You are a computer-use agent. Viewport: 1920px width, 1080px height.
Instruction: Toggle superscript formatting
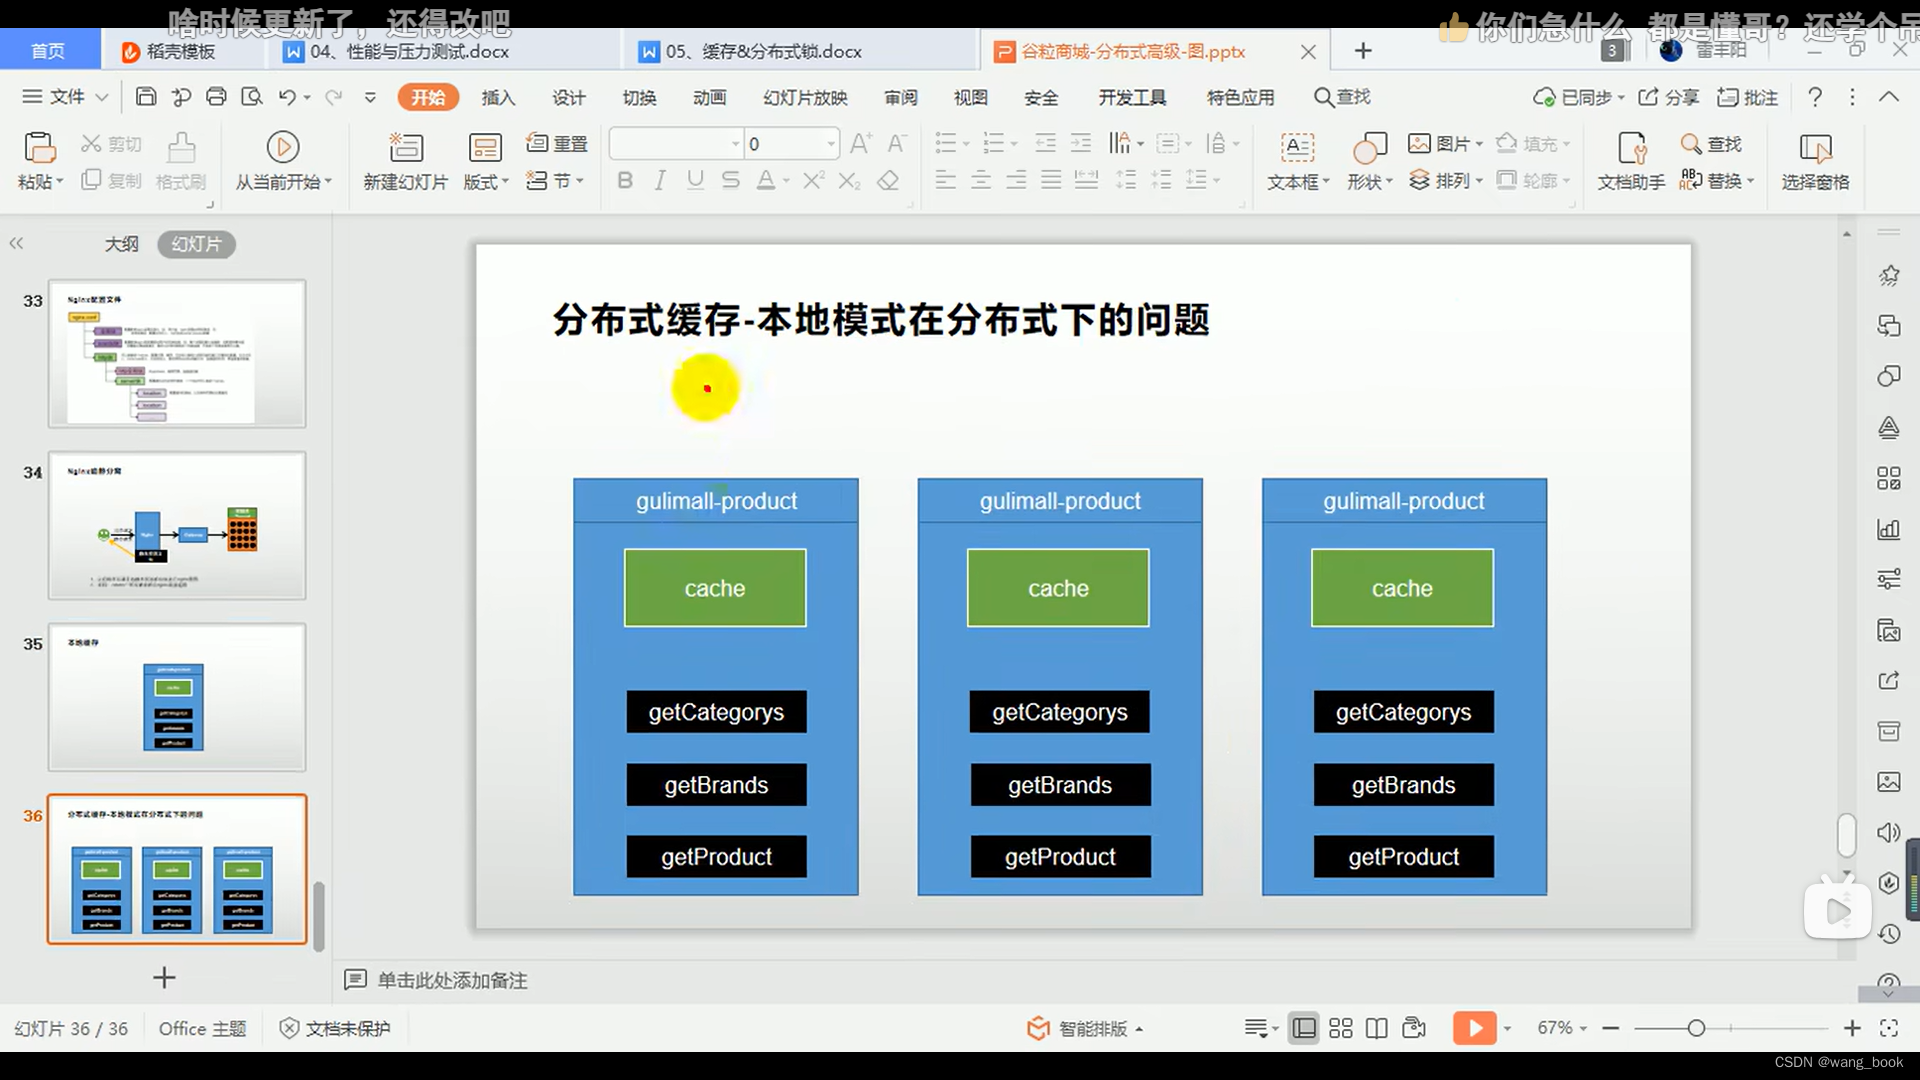(814, 180)
